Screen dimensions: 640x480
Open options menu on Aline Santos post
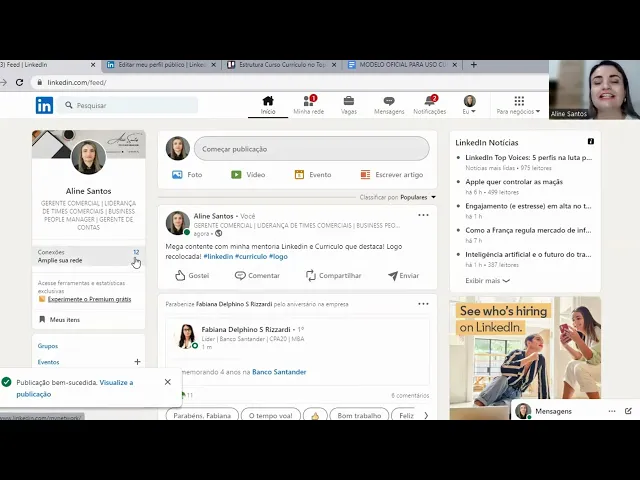423,215
